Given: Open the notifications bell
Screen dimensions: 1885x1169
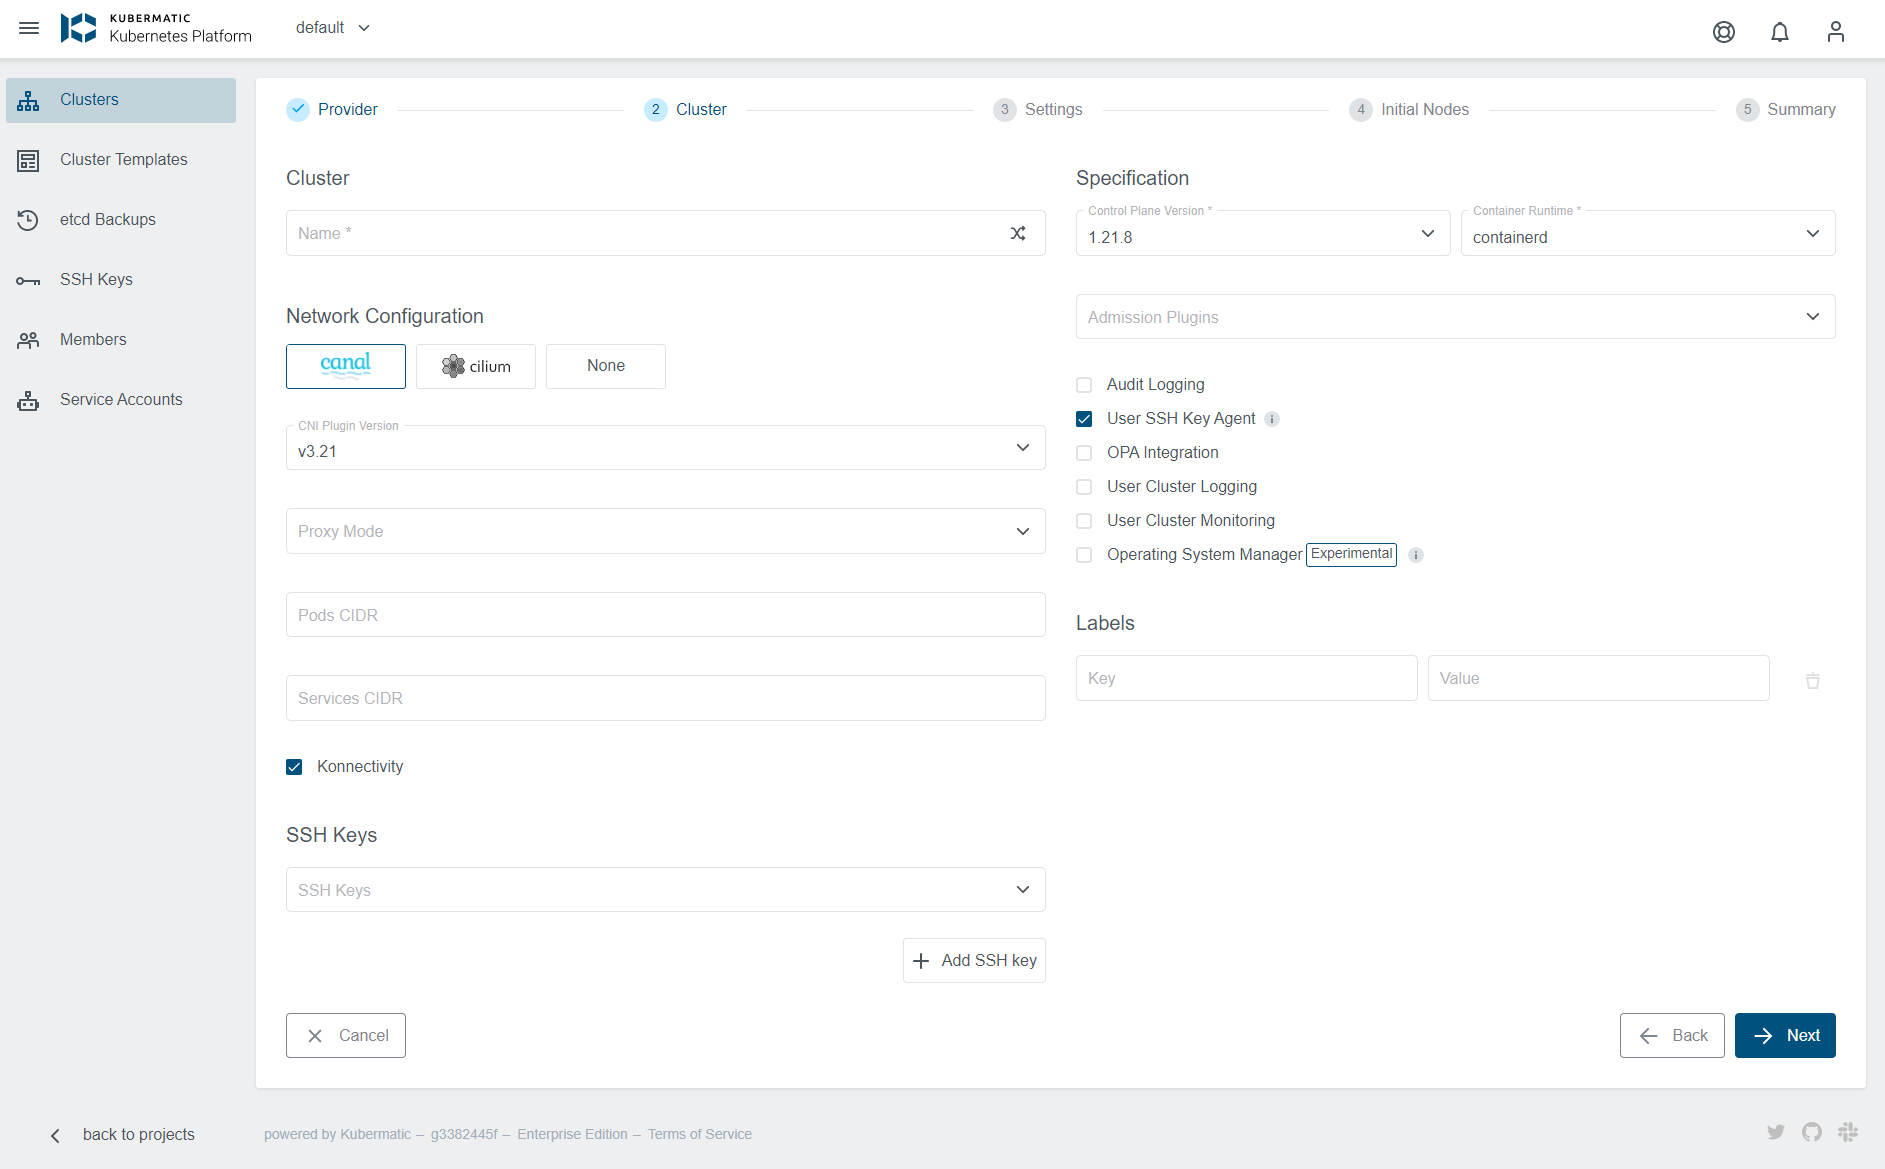Looking at the screenshot, I should 1779,31.
